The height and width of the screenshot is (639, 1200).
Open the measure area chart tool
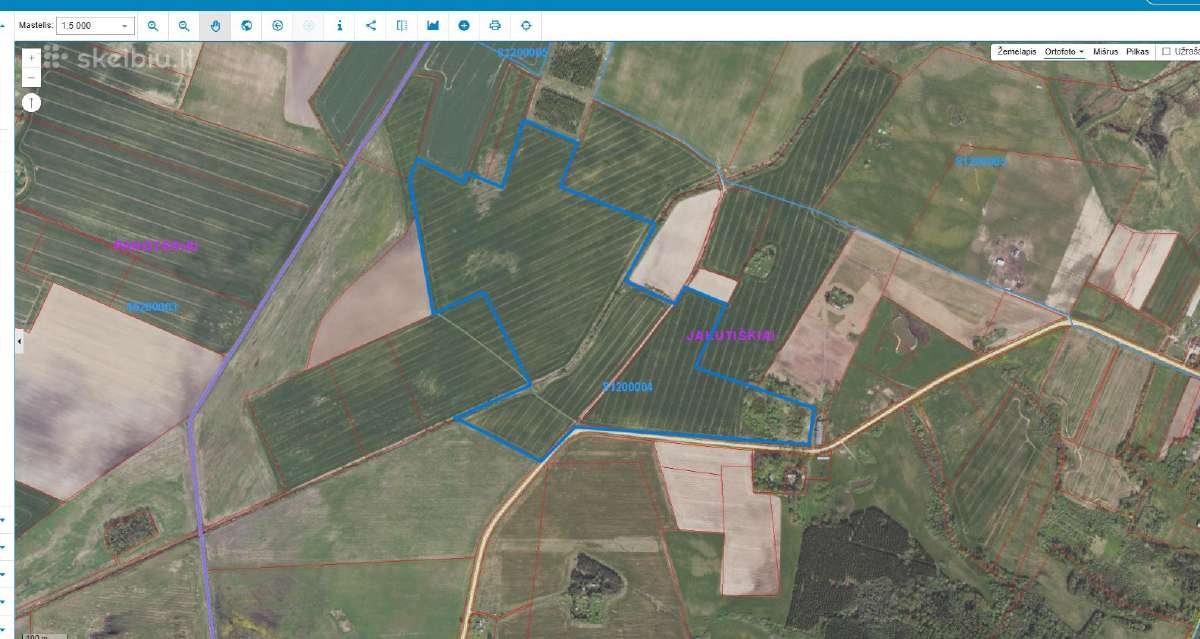pyautogui.click(x=433, y=26)
